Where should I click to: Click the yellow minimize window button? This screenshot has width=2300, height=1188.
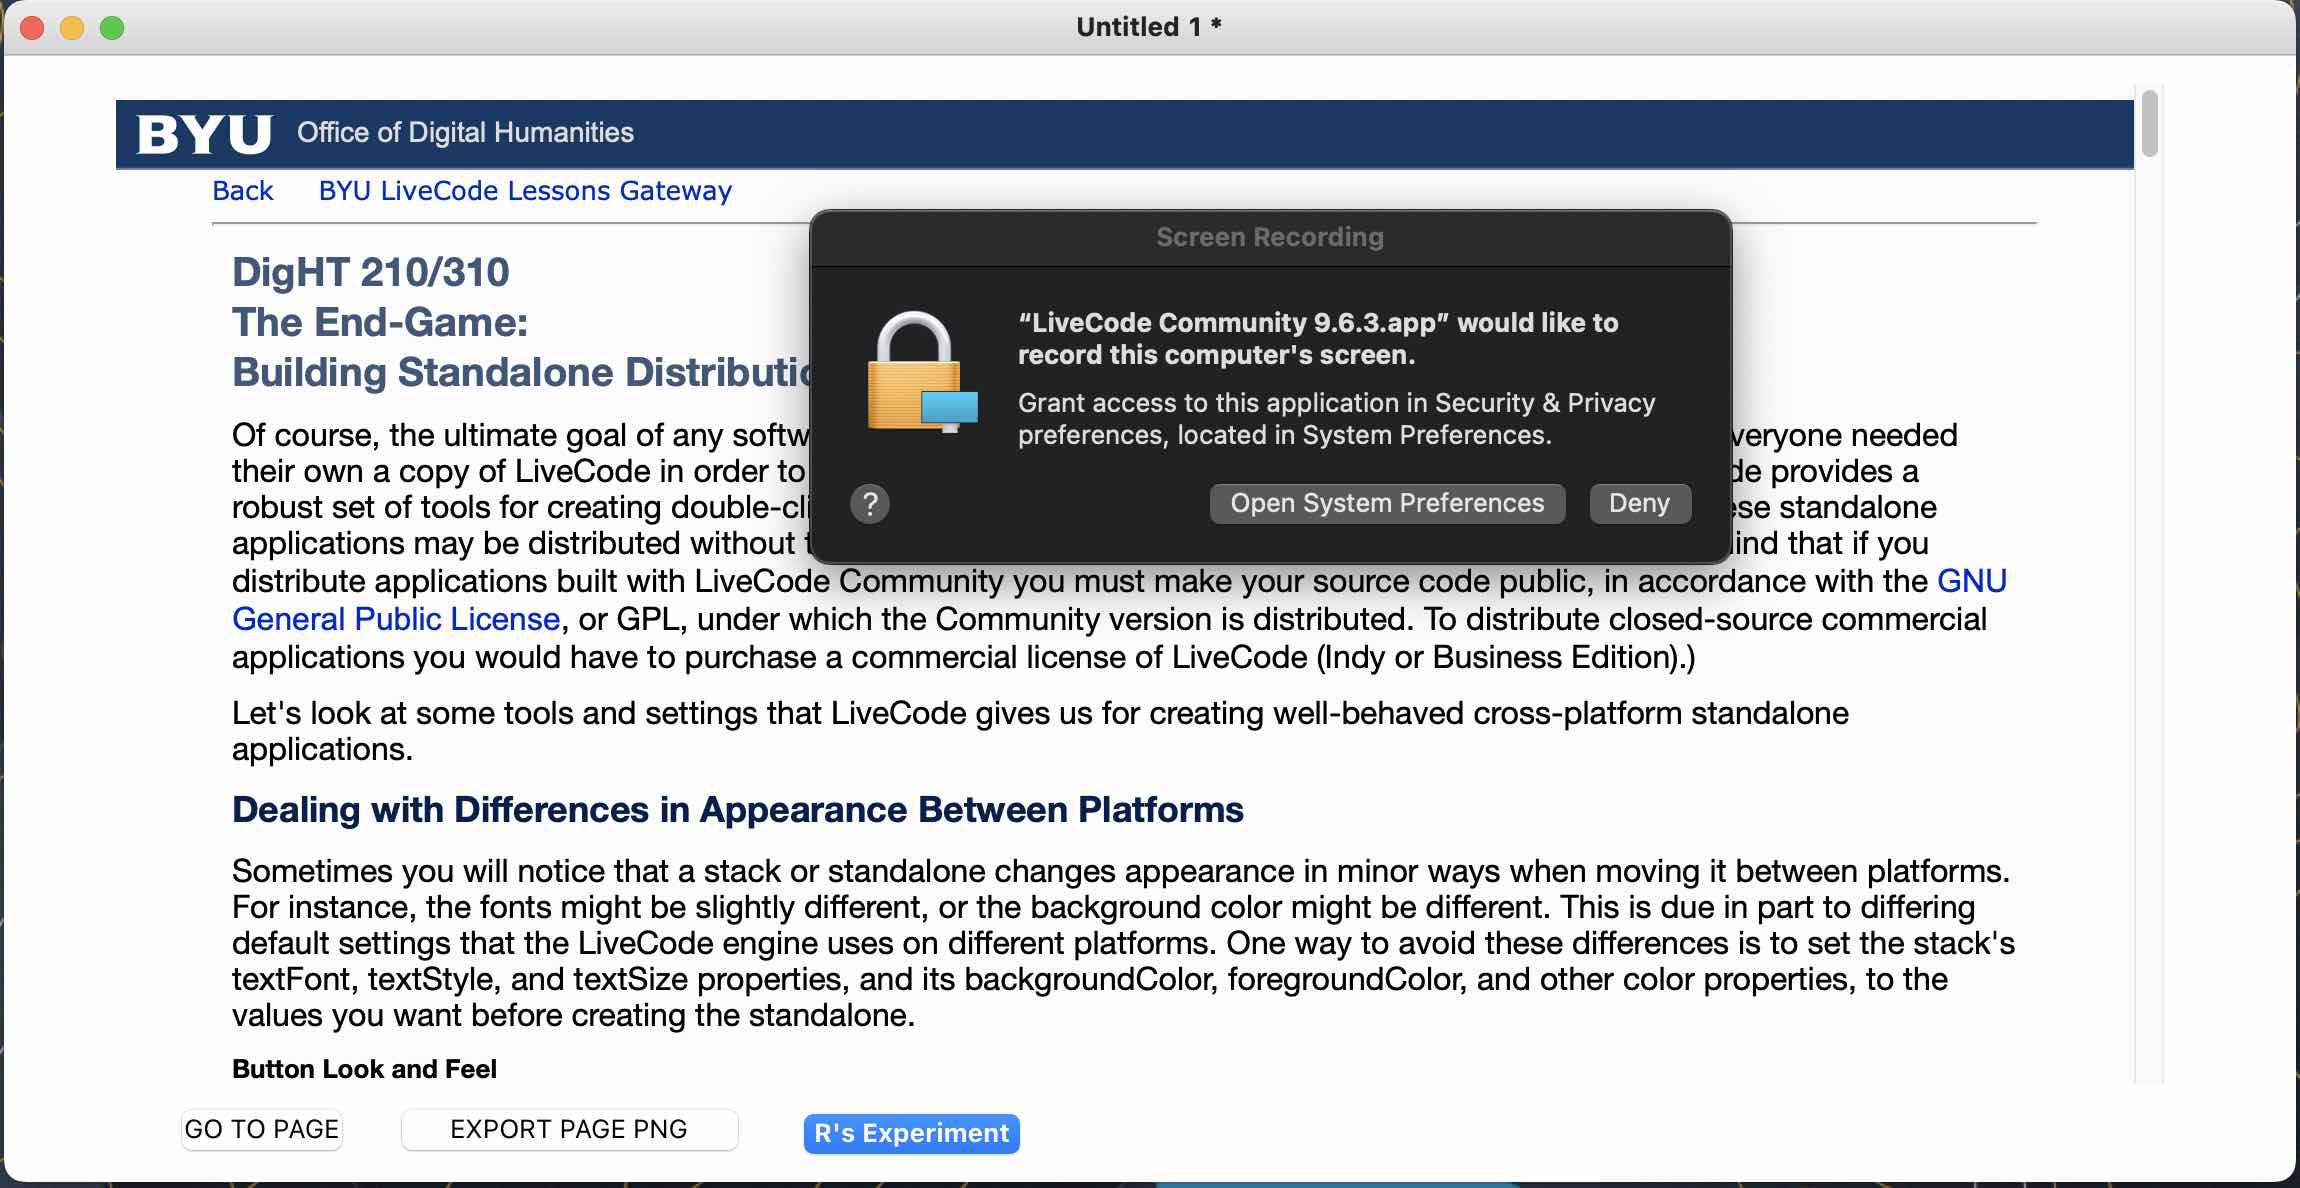[72, 28]
